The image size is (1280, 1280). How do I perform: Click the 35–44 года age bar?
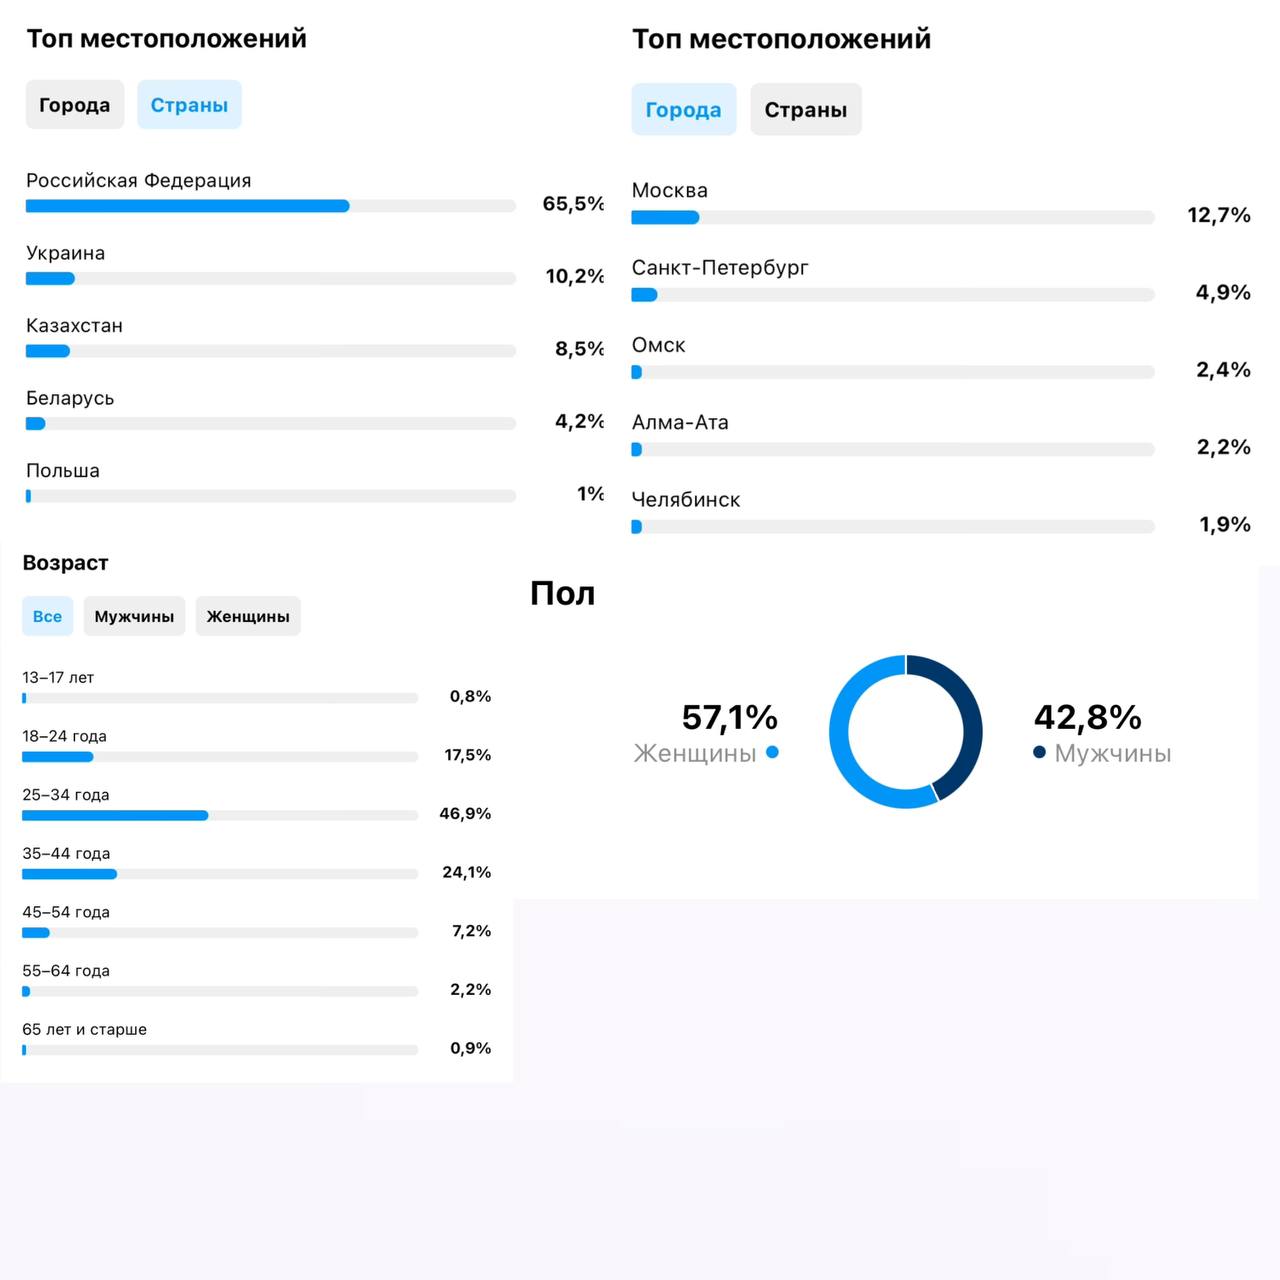click(219, 874)
